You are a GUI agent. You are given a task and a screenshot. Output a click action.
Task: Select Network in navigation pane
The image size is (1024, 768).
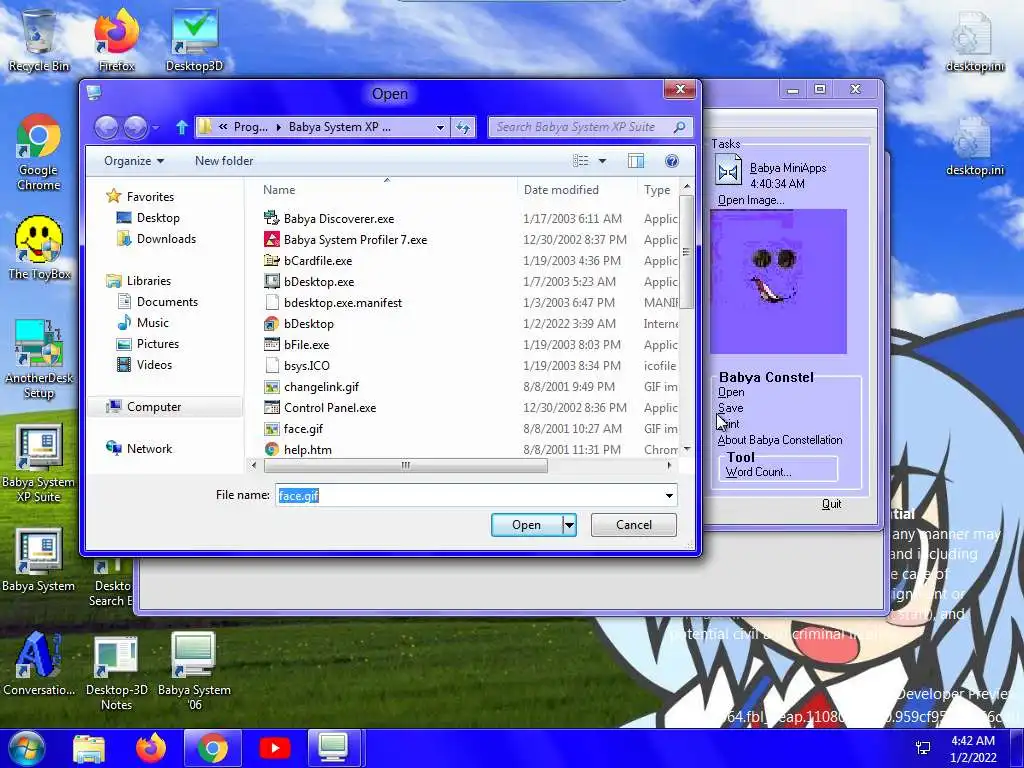(x=149, y=448)
